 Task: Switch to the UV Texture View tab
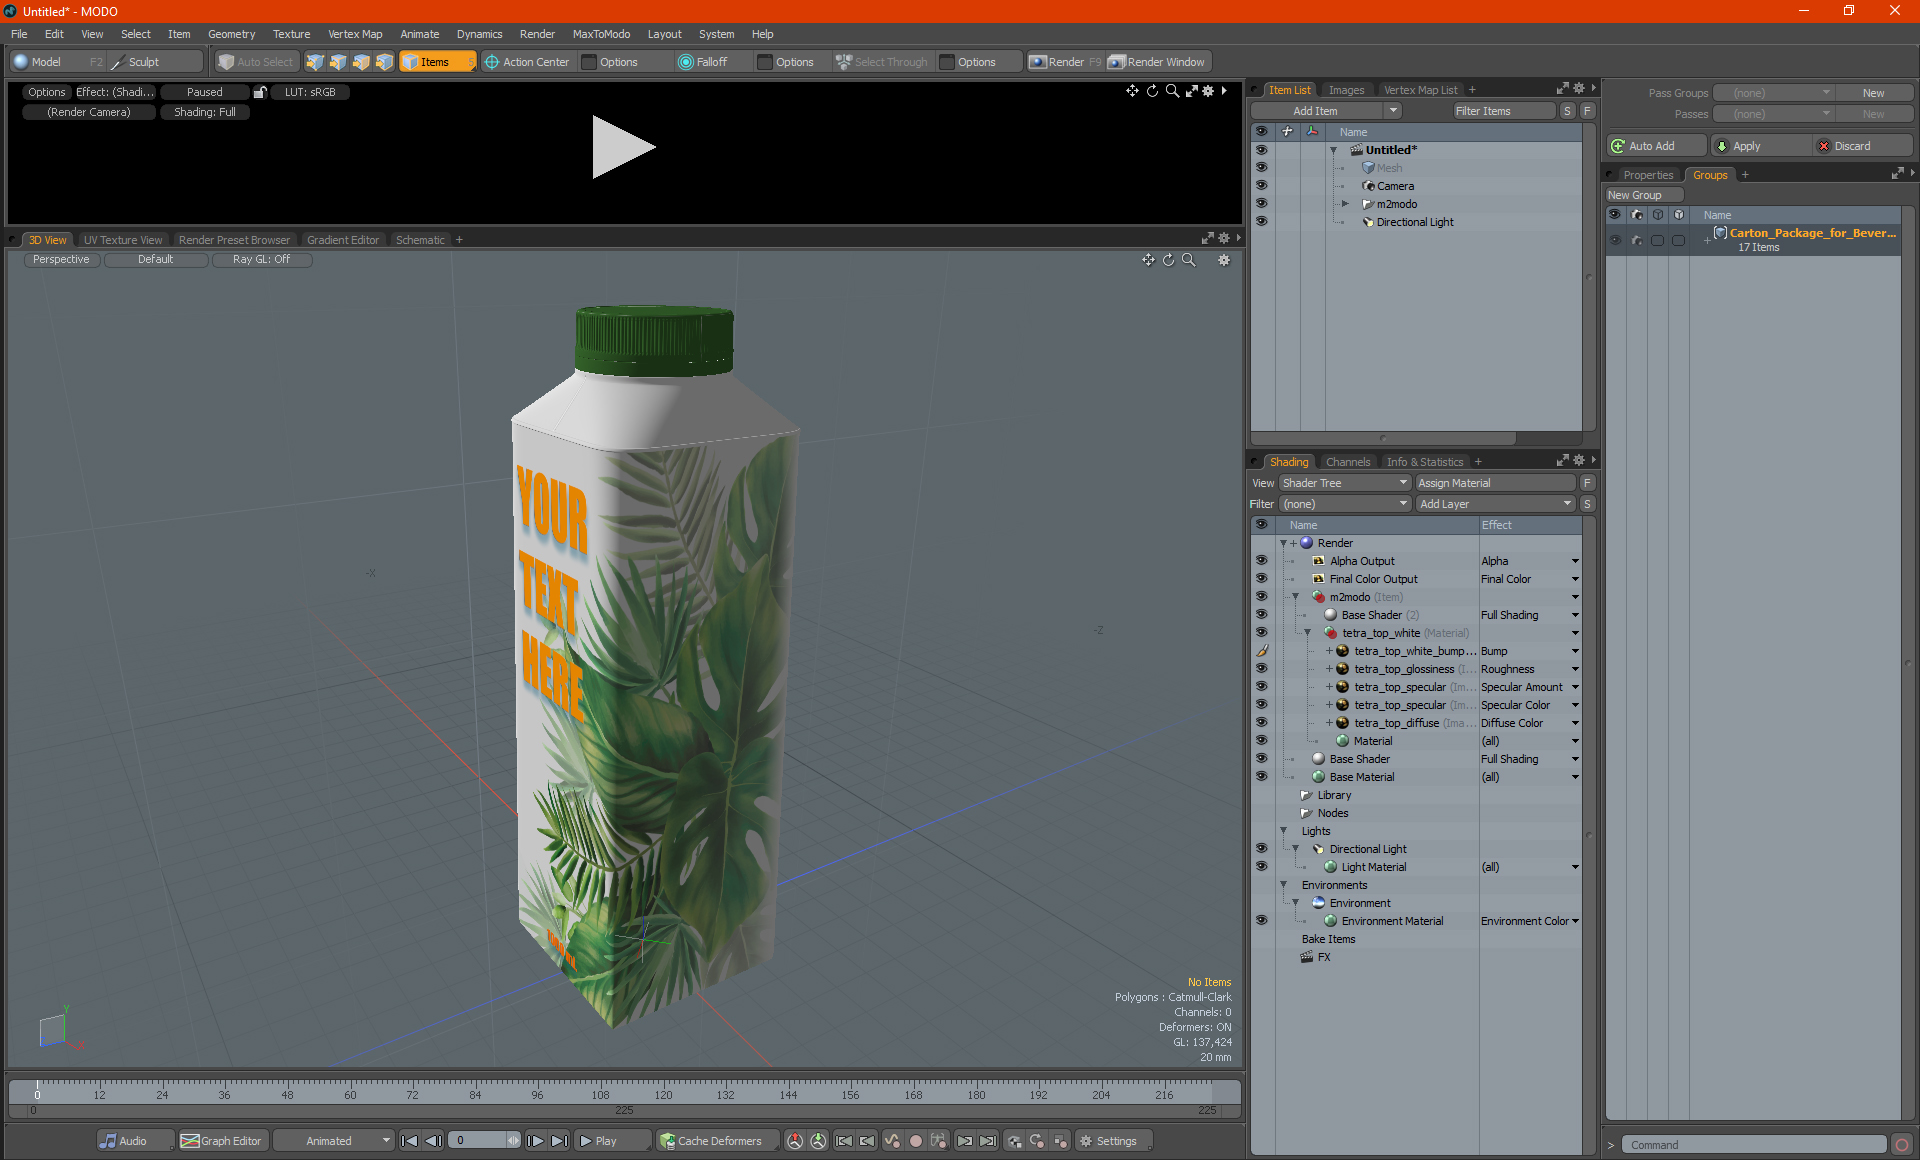tap(122, 240)
